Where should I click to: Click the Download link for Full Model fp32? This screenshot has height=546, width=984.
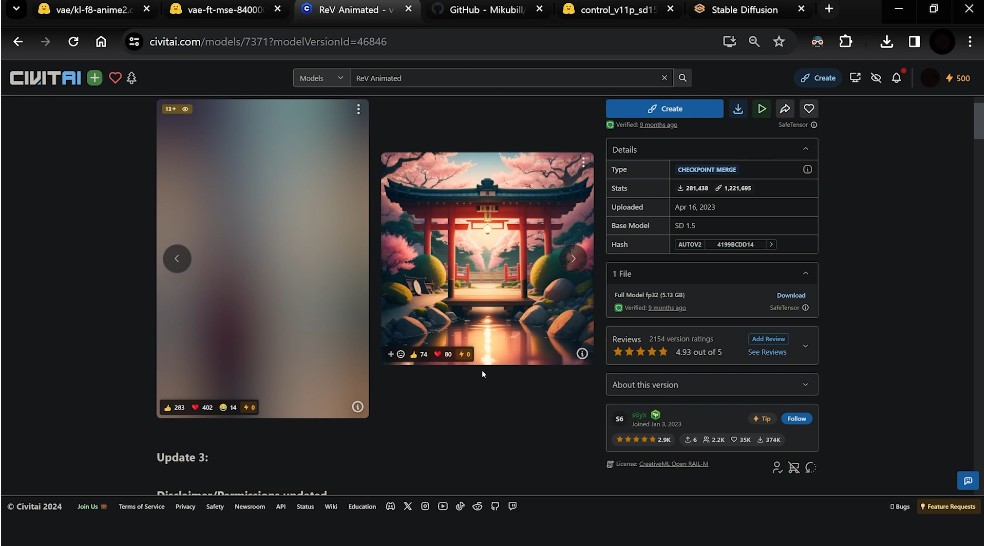(x=791, y=295)
